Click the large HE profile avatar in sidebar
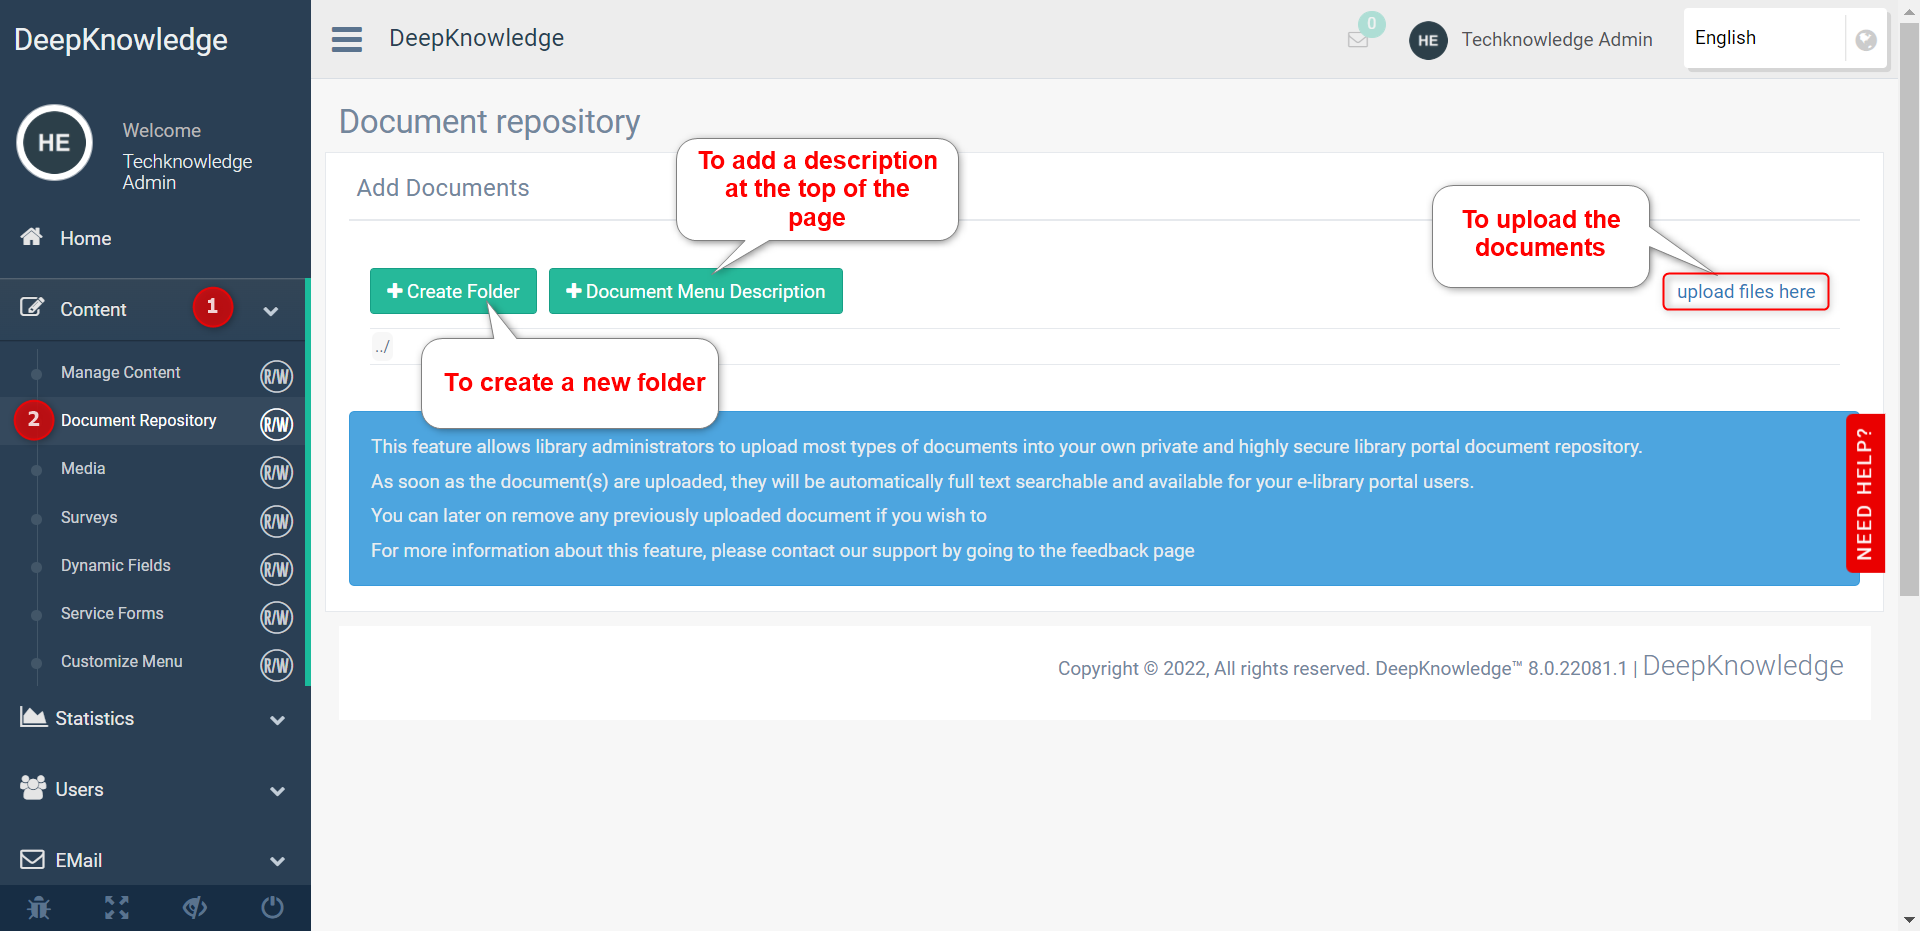 54,143
